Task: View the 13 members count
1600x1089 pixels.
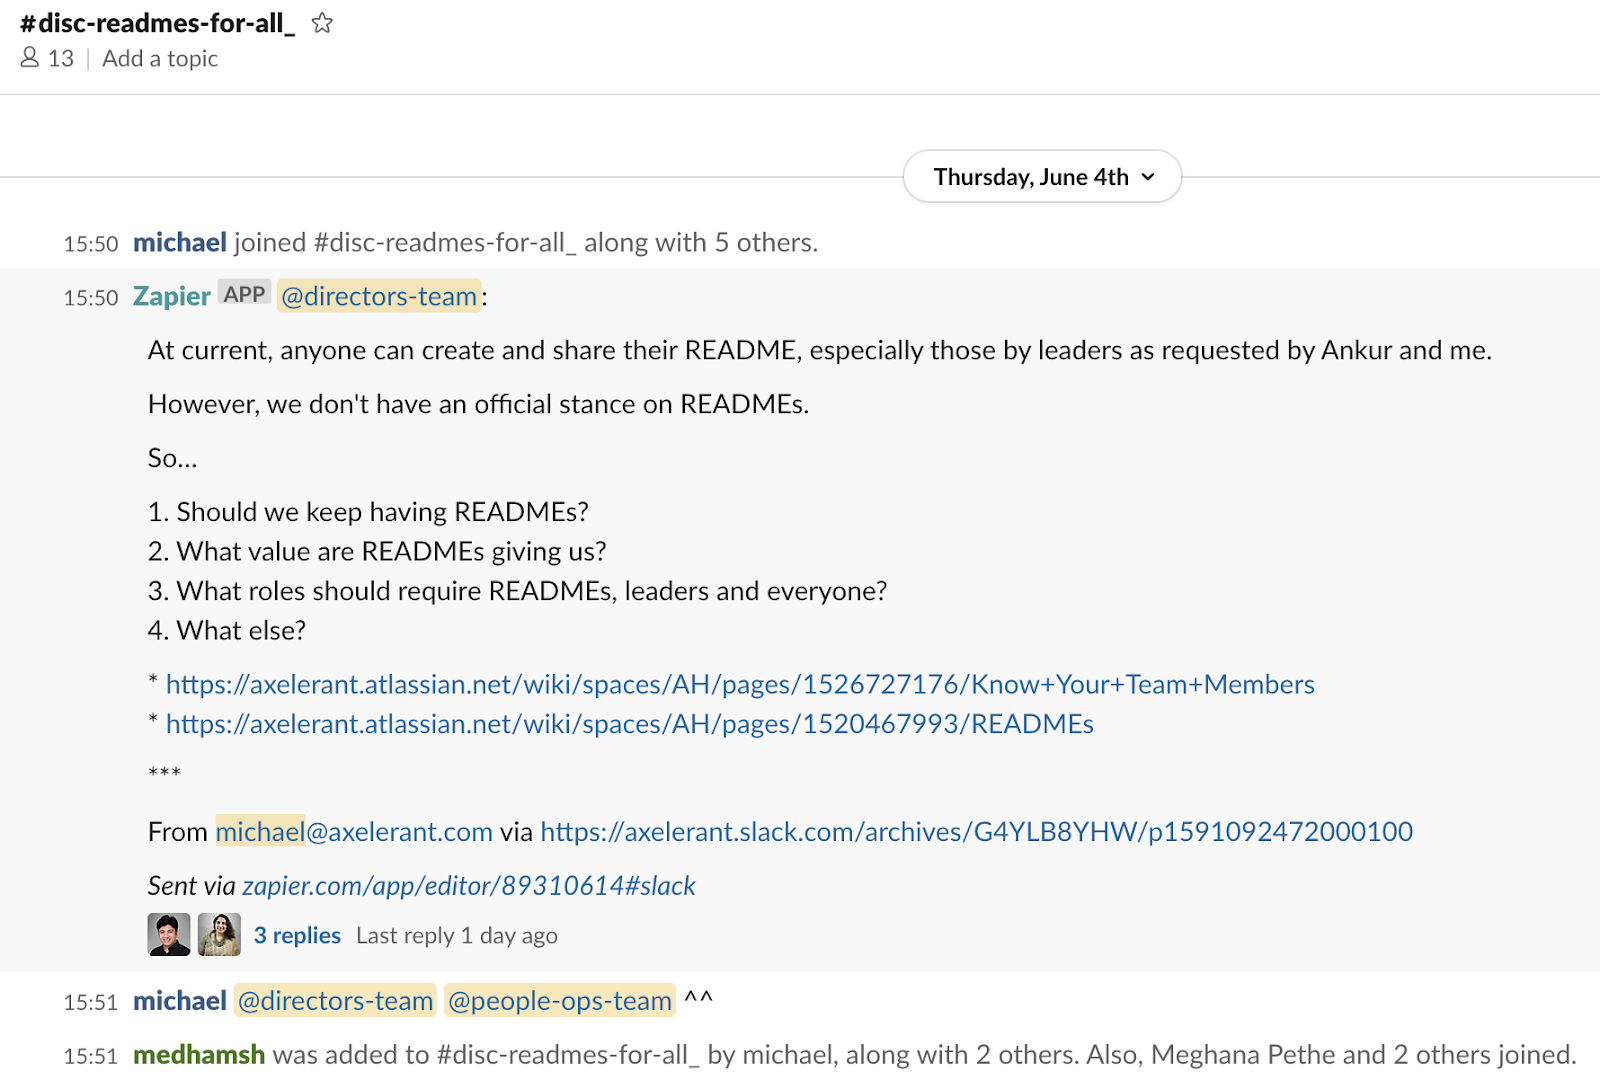Action: tap(61, 58)
